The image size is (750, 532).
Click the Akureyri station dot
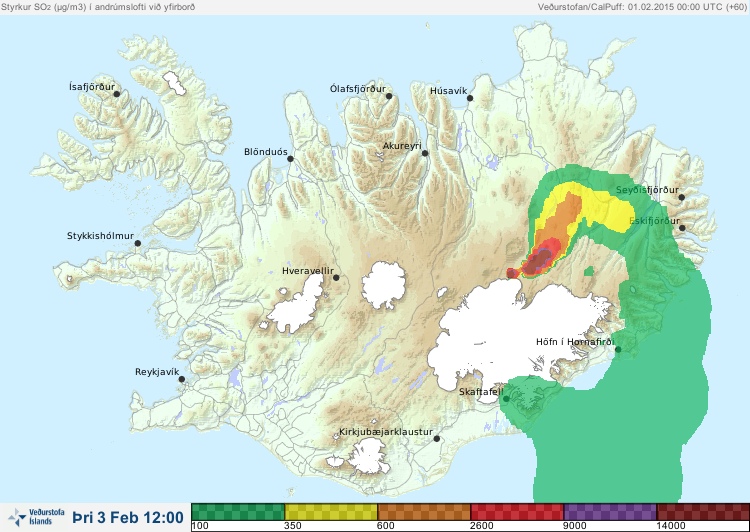[x=425, y=153]
